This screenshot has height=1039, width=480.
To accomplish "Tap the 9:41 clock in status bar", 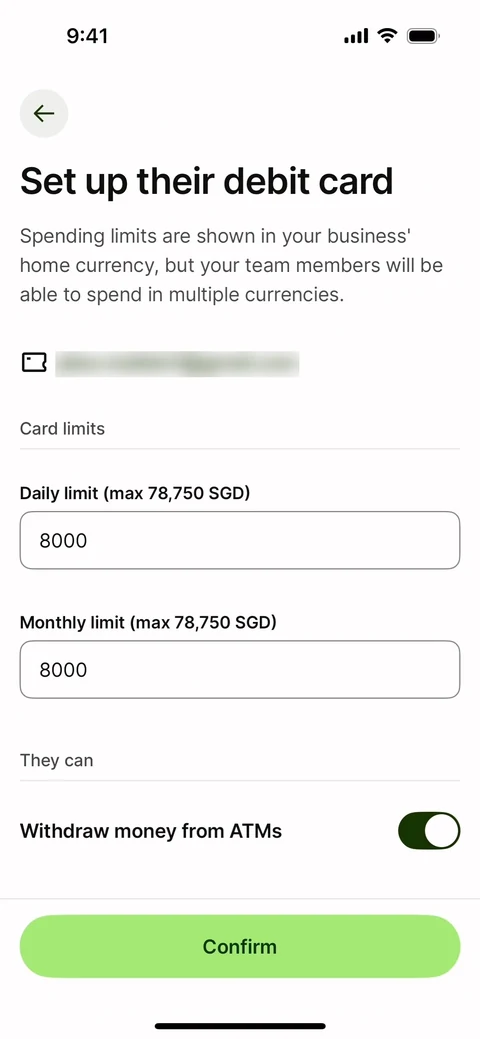I will (x=87, y=36).
